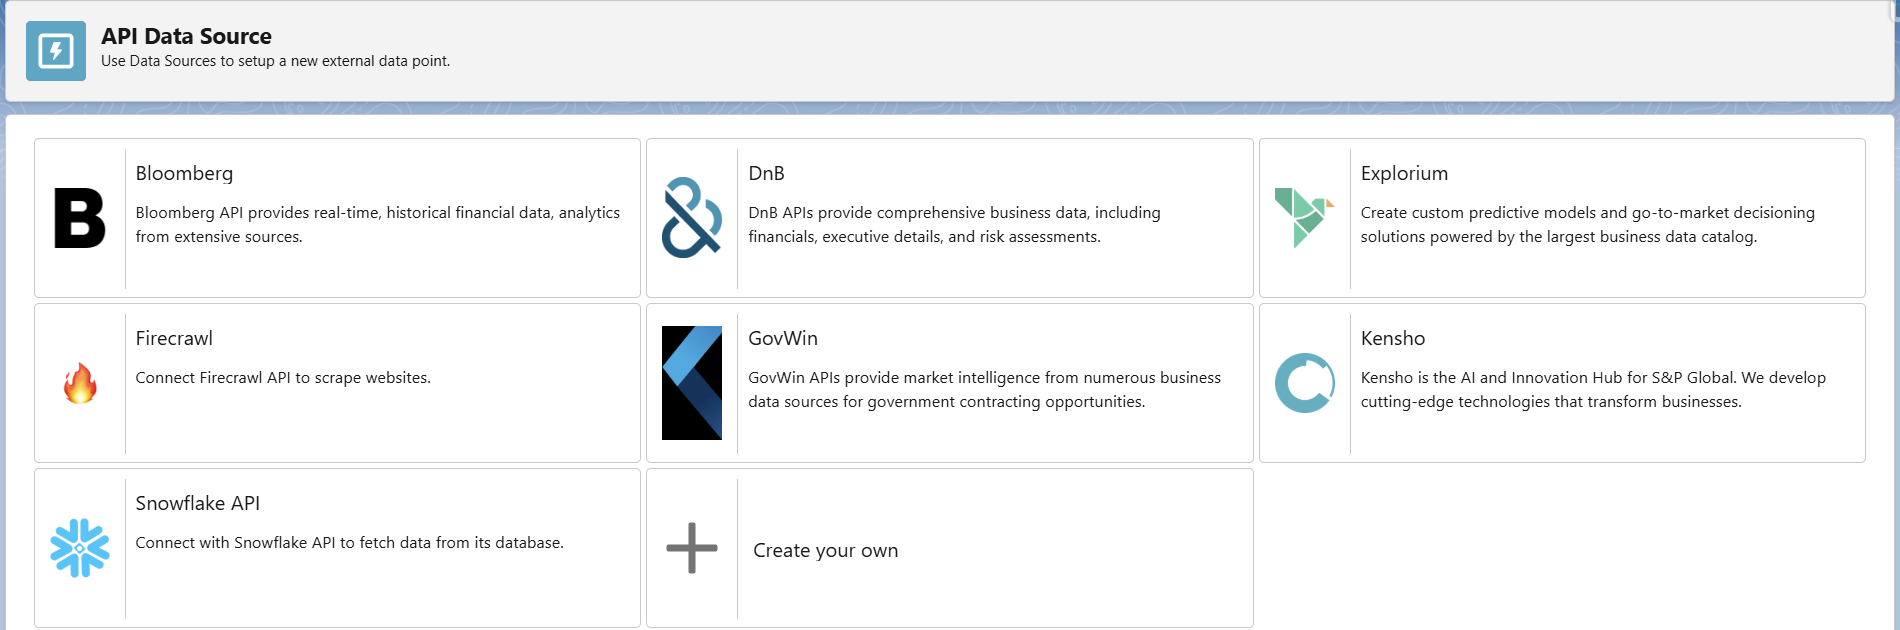The image size is (1900, 630).
Task: Select the DnB ampersand logo
Action: tap(692, 218)
